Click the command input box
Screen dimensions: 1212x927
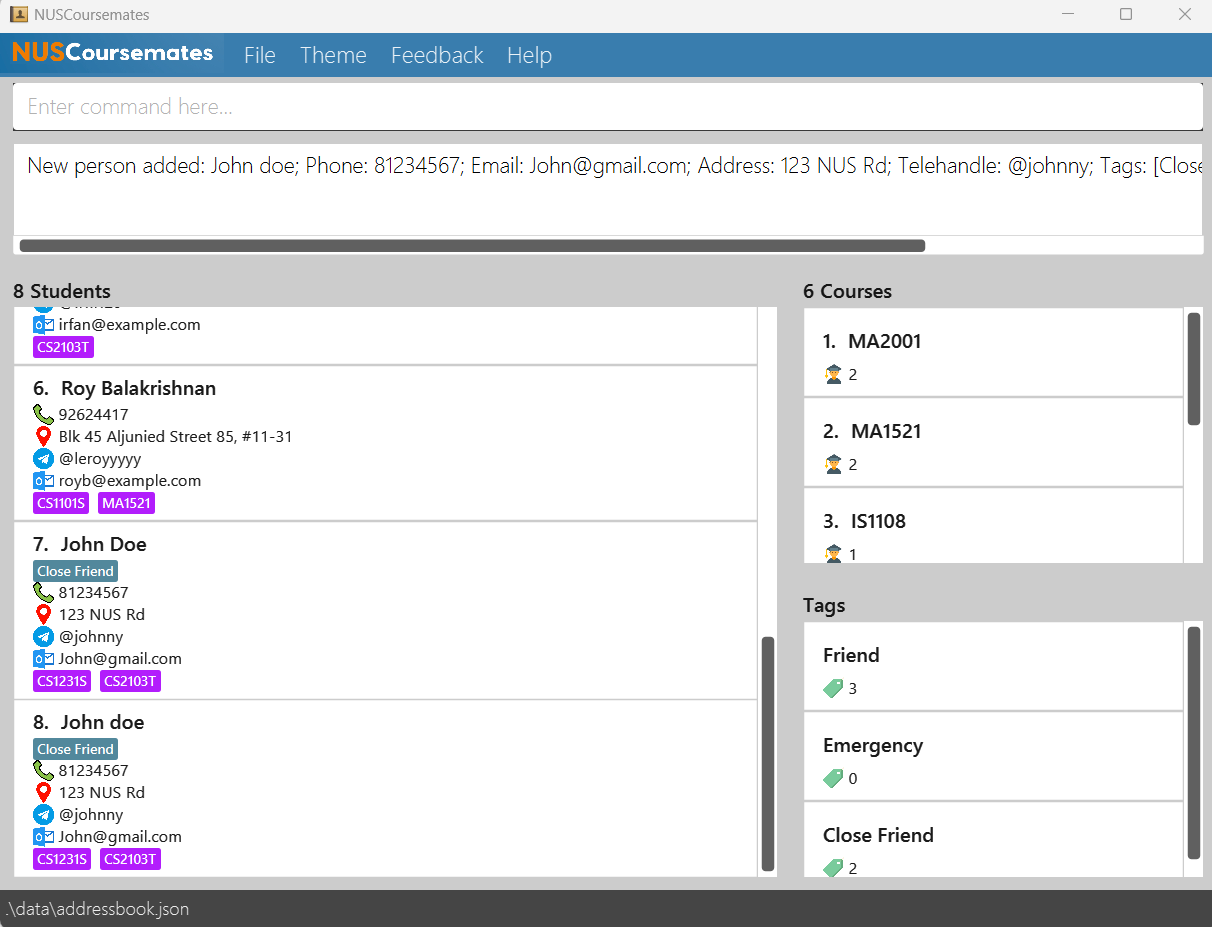tap(607, 107)
